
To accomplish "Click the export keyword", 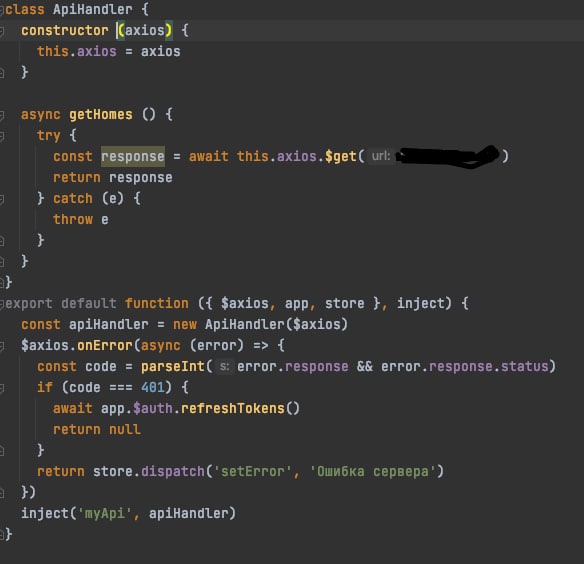I will tap(29, 304).
